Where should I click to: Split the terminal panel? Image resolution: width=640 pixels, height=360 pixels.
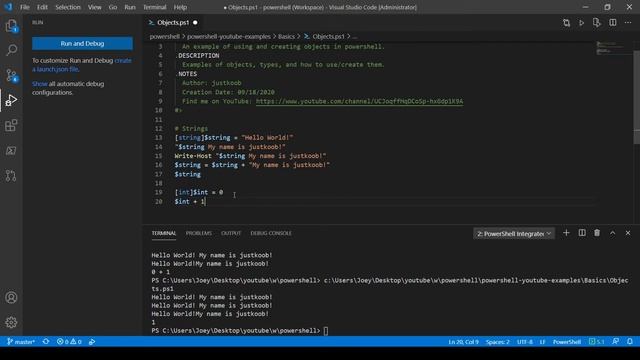pyautogui.click(x=582, y=233)
